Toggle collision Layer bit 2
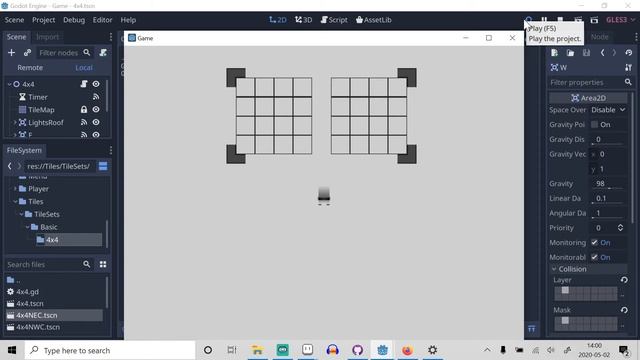Screen dimensions: 640x360 click(x=565, y=290)
